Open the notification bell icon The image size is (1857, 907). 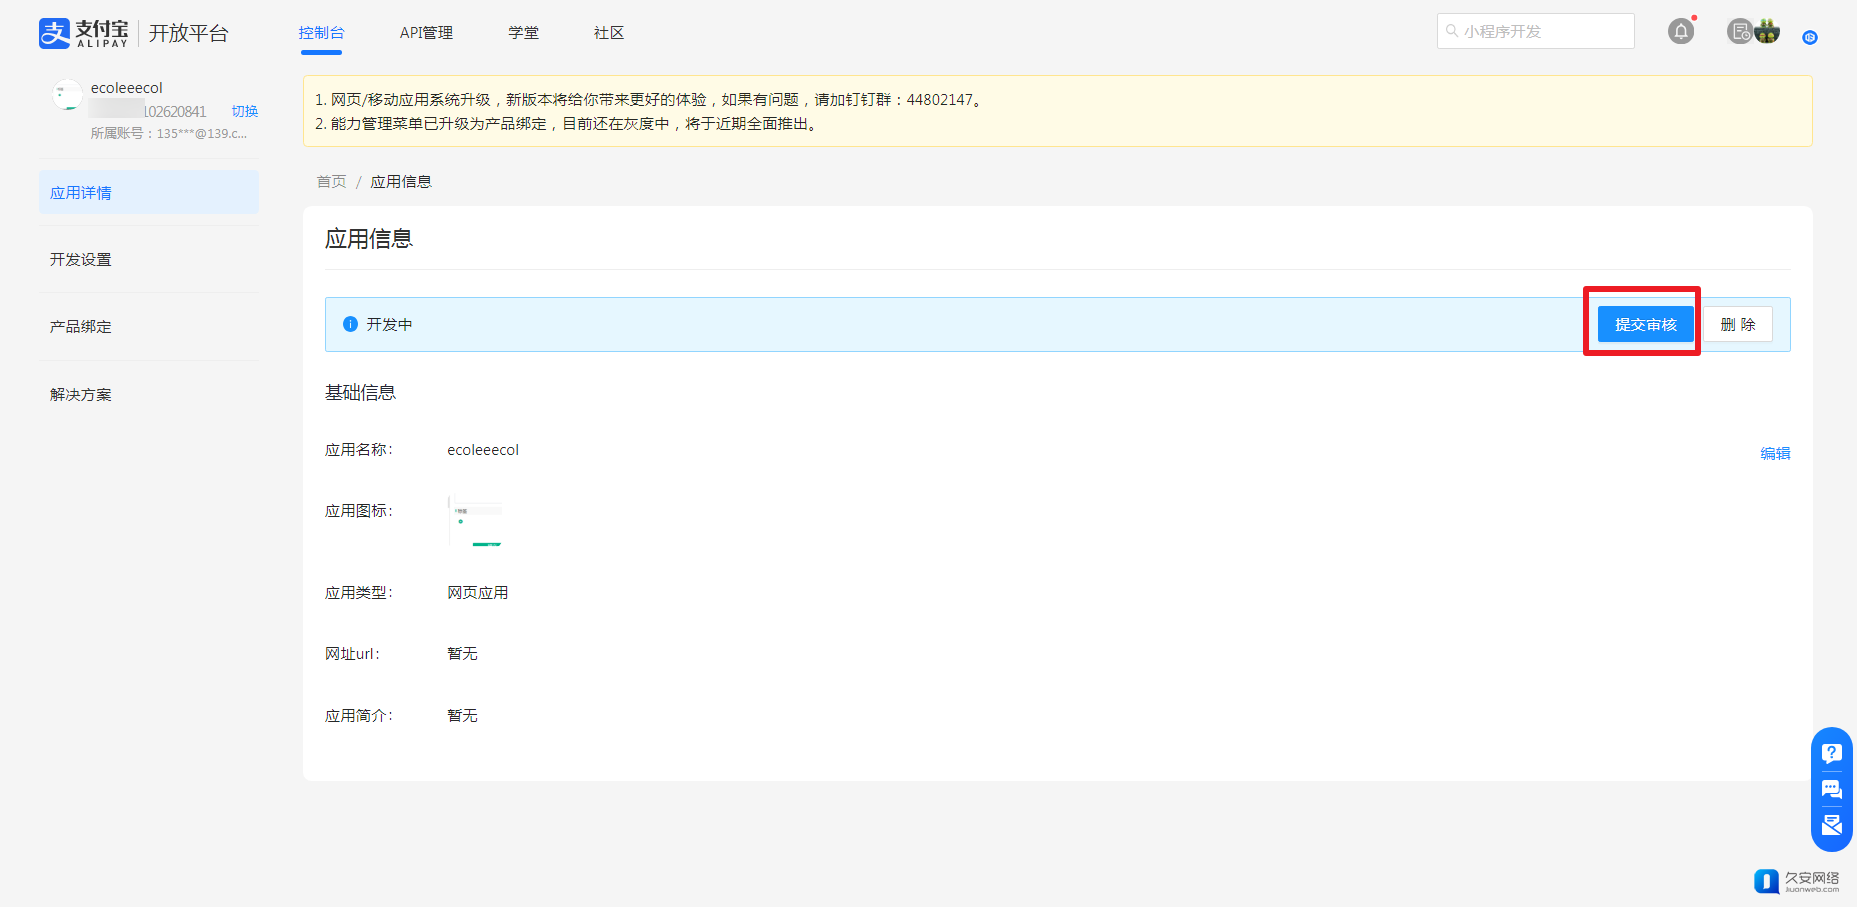(x=1681, y=32)
